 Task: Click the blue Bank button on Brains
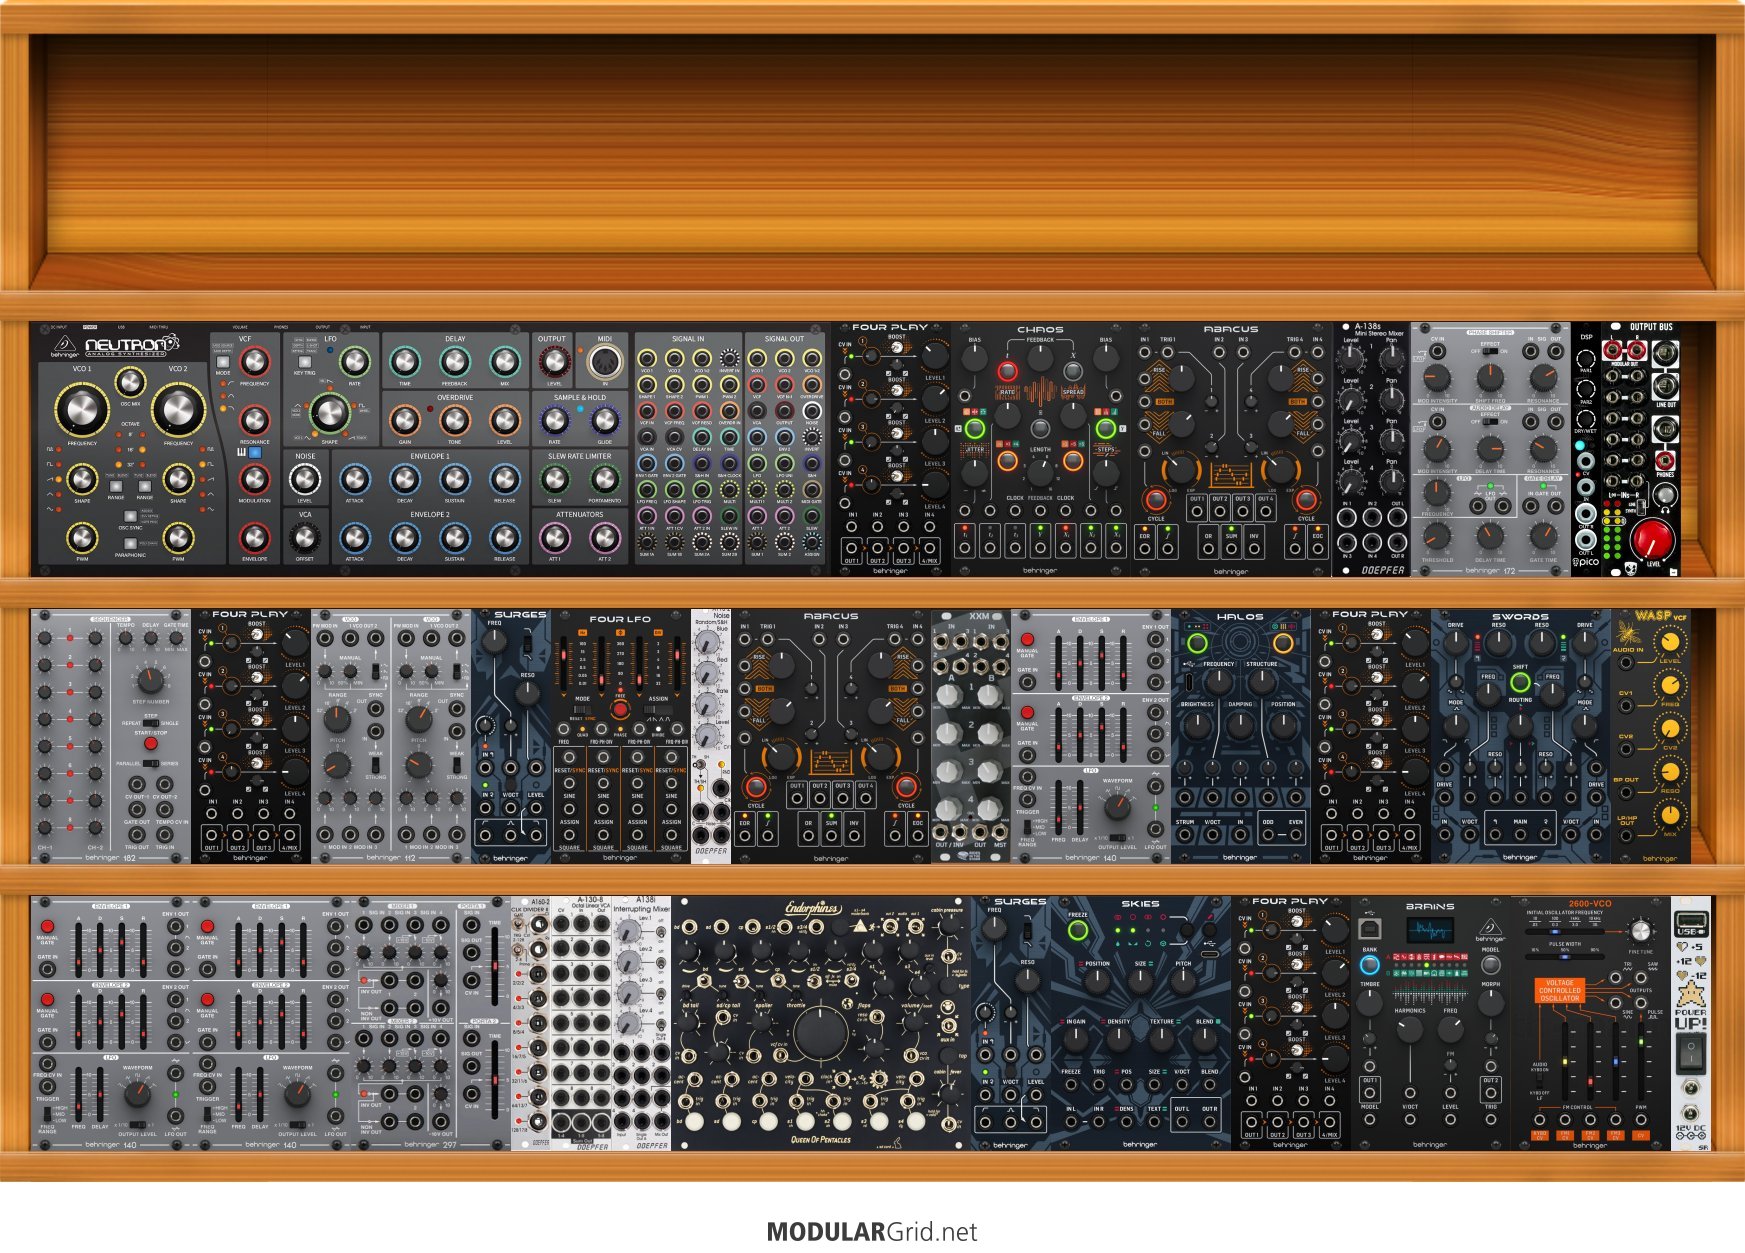(x=1370, y=965)
